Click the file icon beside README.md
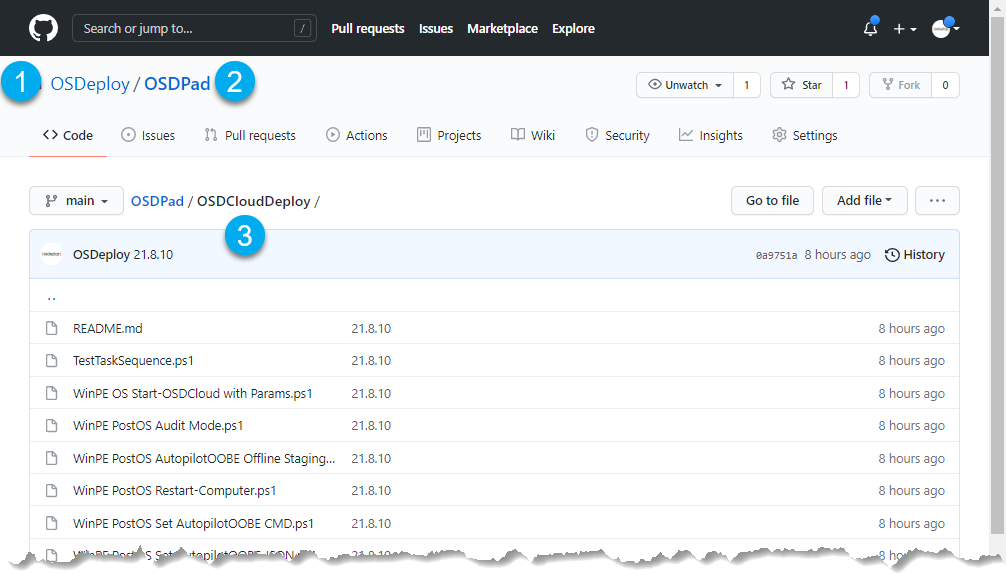The height and width of the screenshot is (575, 1006). [51, 329]
